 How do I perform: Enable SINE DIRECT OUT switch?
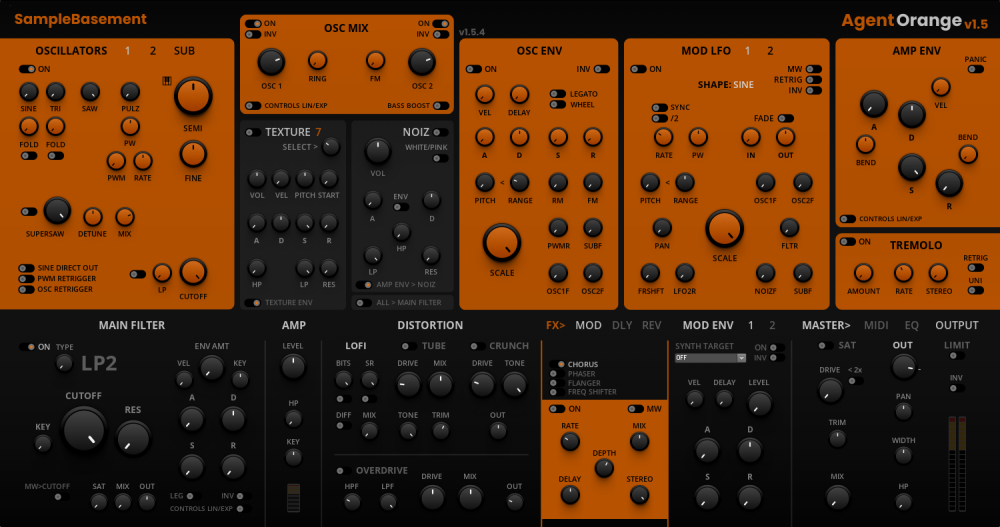click(26, 268)
